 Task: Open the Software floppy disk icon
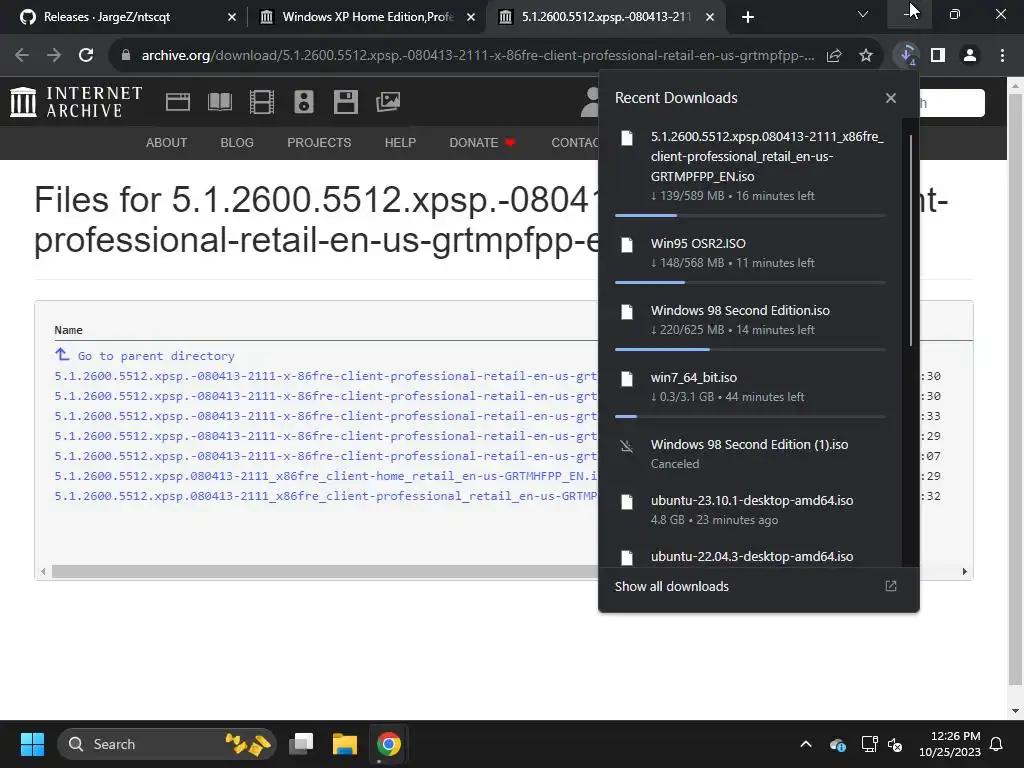(x=345, y=102)
